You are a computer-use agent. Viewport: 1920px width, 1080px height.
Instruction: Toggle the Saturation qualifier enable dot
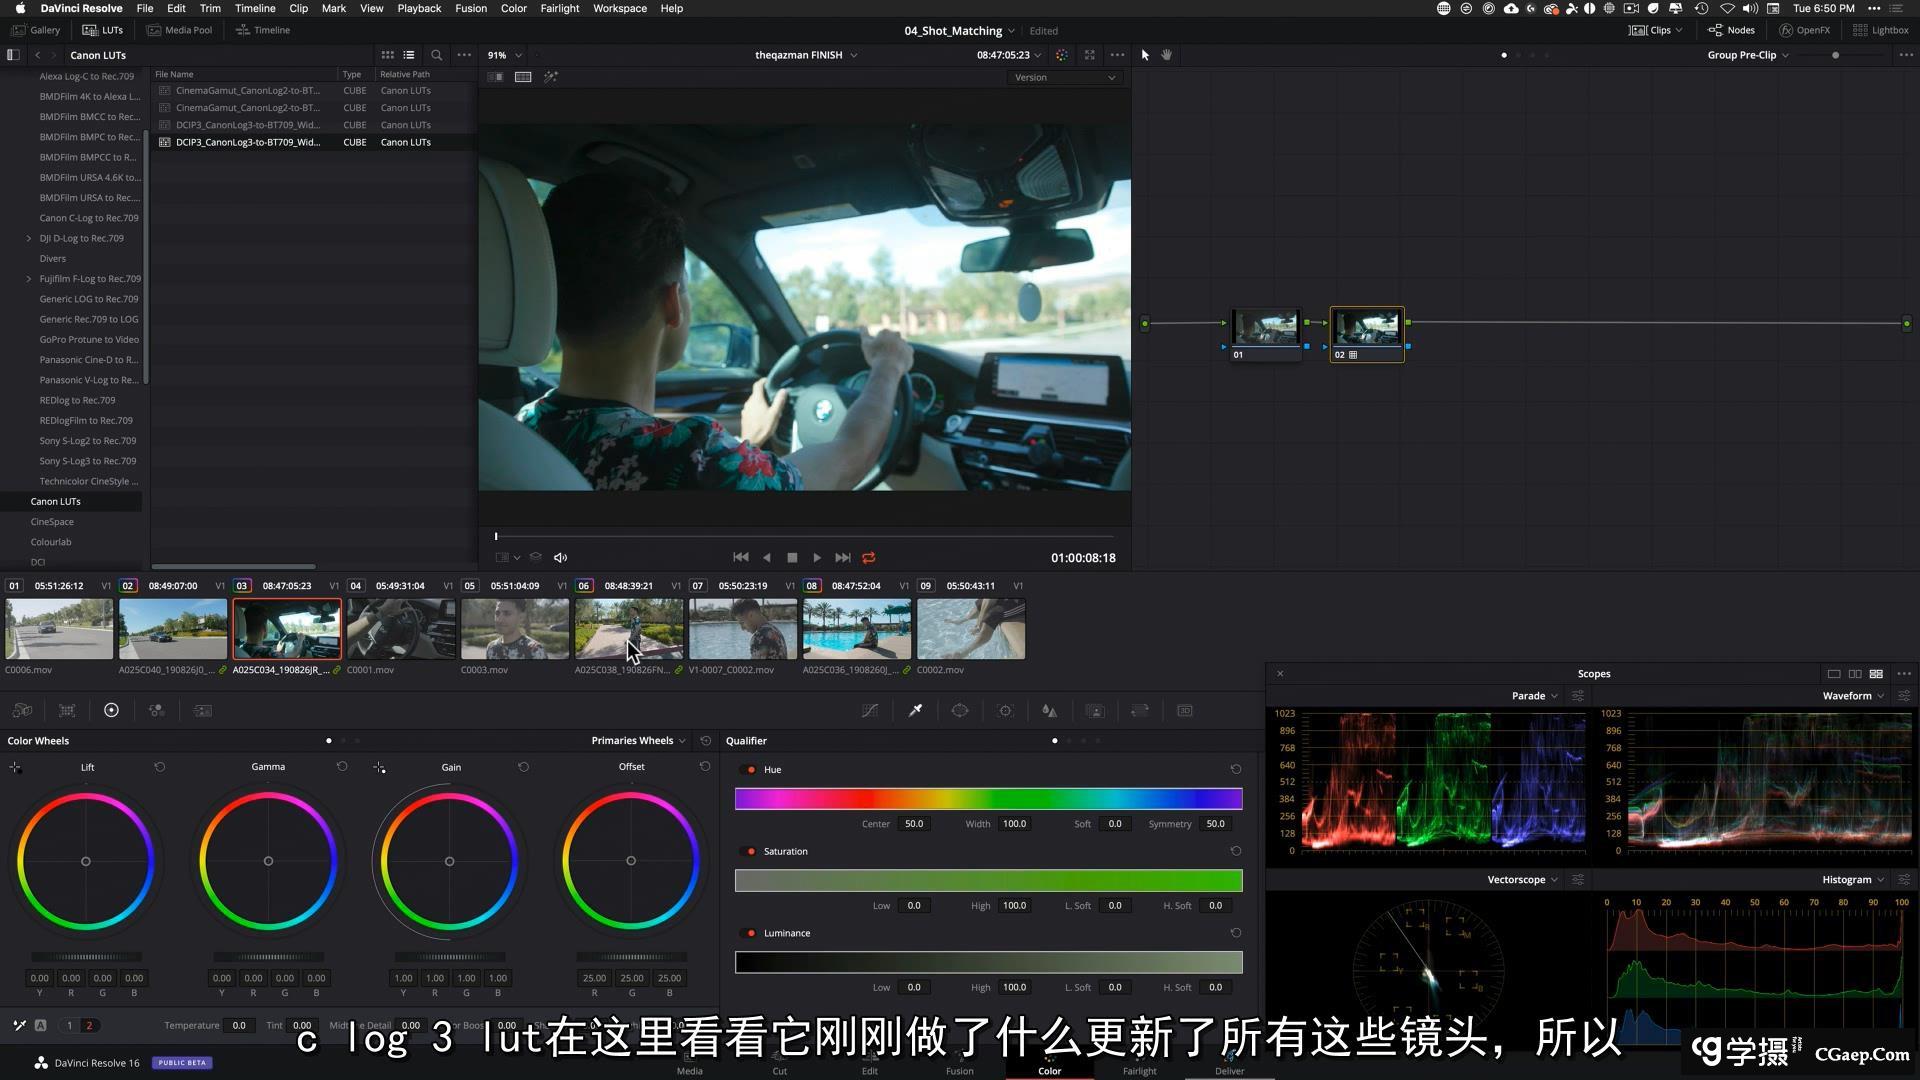point(751,852)
